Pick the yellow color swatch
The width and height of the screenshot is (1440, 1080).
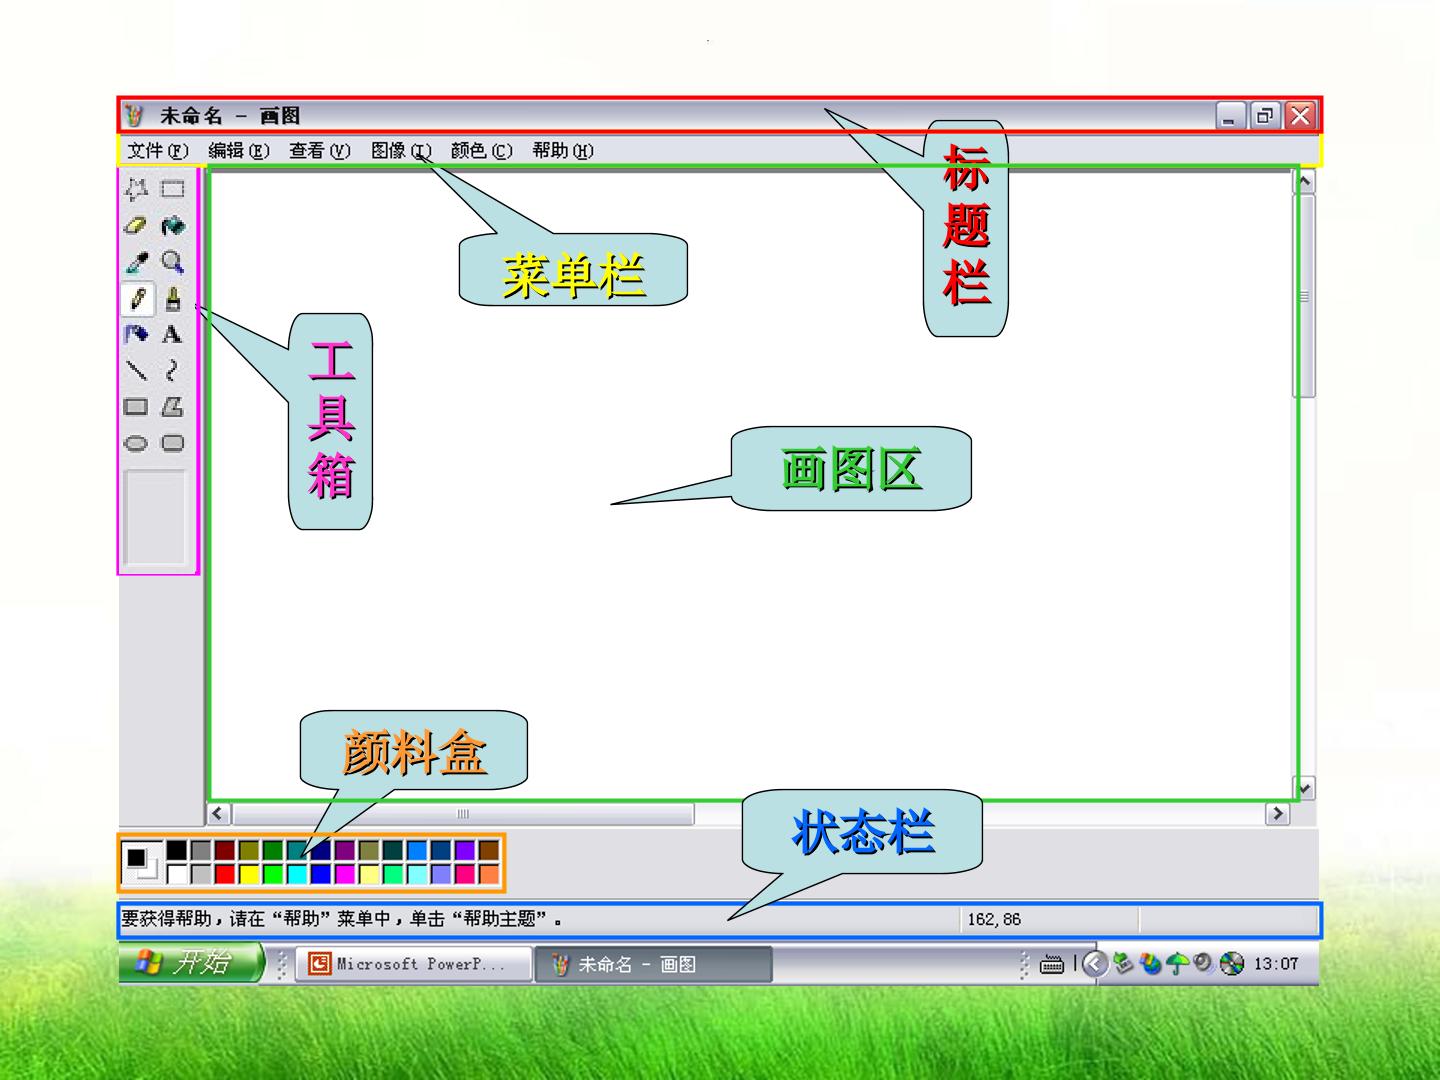(x=249, y=874)
